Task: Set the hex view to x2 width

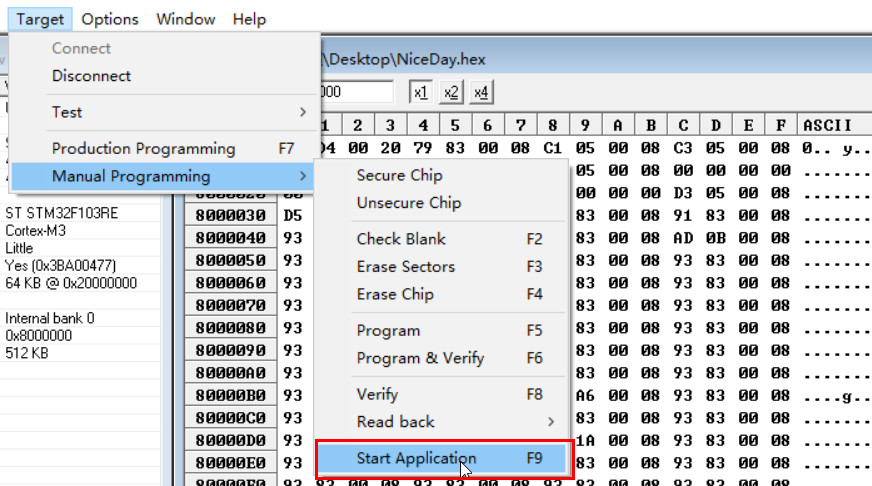Action: pos(451,92)
